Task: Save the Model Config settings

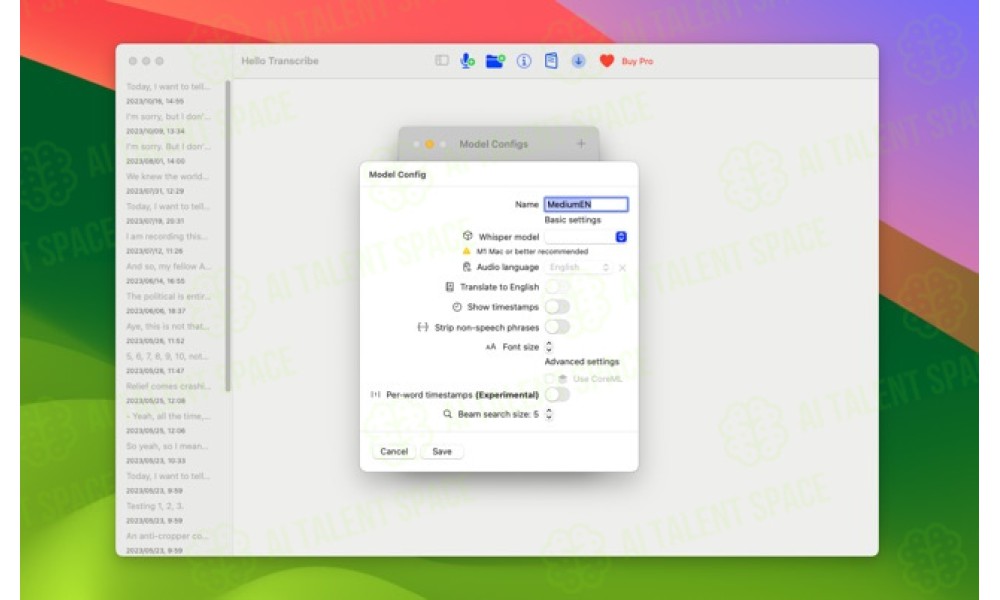Action: 442,451
